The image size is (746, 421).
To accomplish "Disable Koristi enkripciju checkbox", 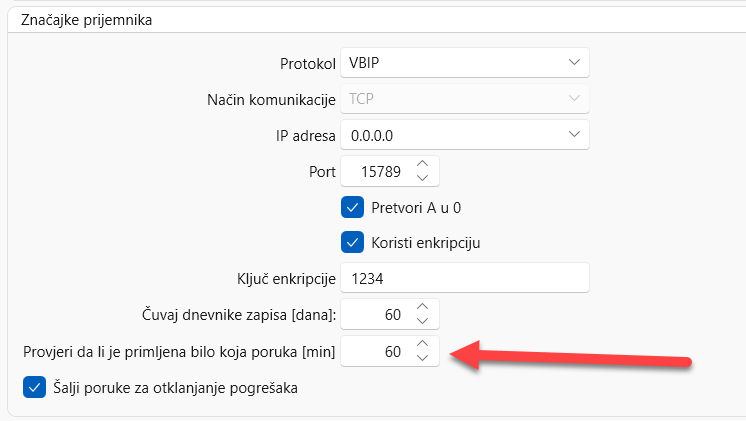I will click(352, 242).
